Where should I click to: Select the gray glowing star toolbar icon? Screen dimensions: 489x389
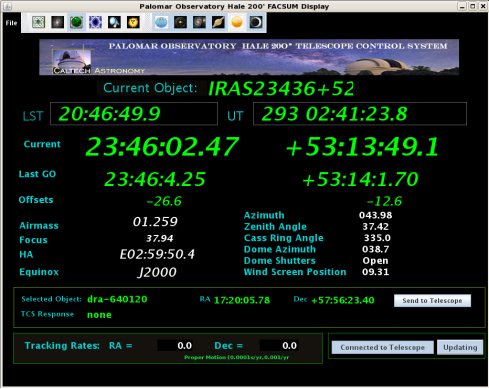coord(57,22)
